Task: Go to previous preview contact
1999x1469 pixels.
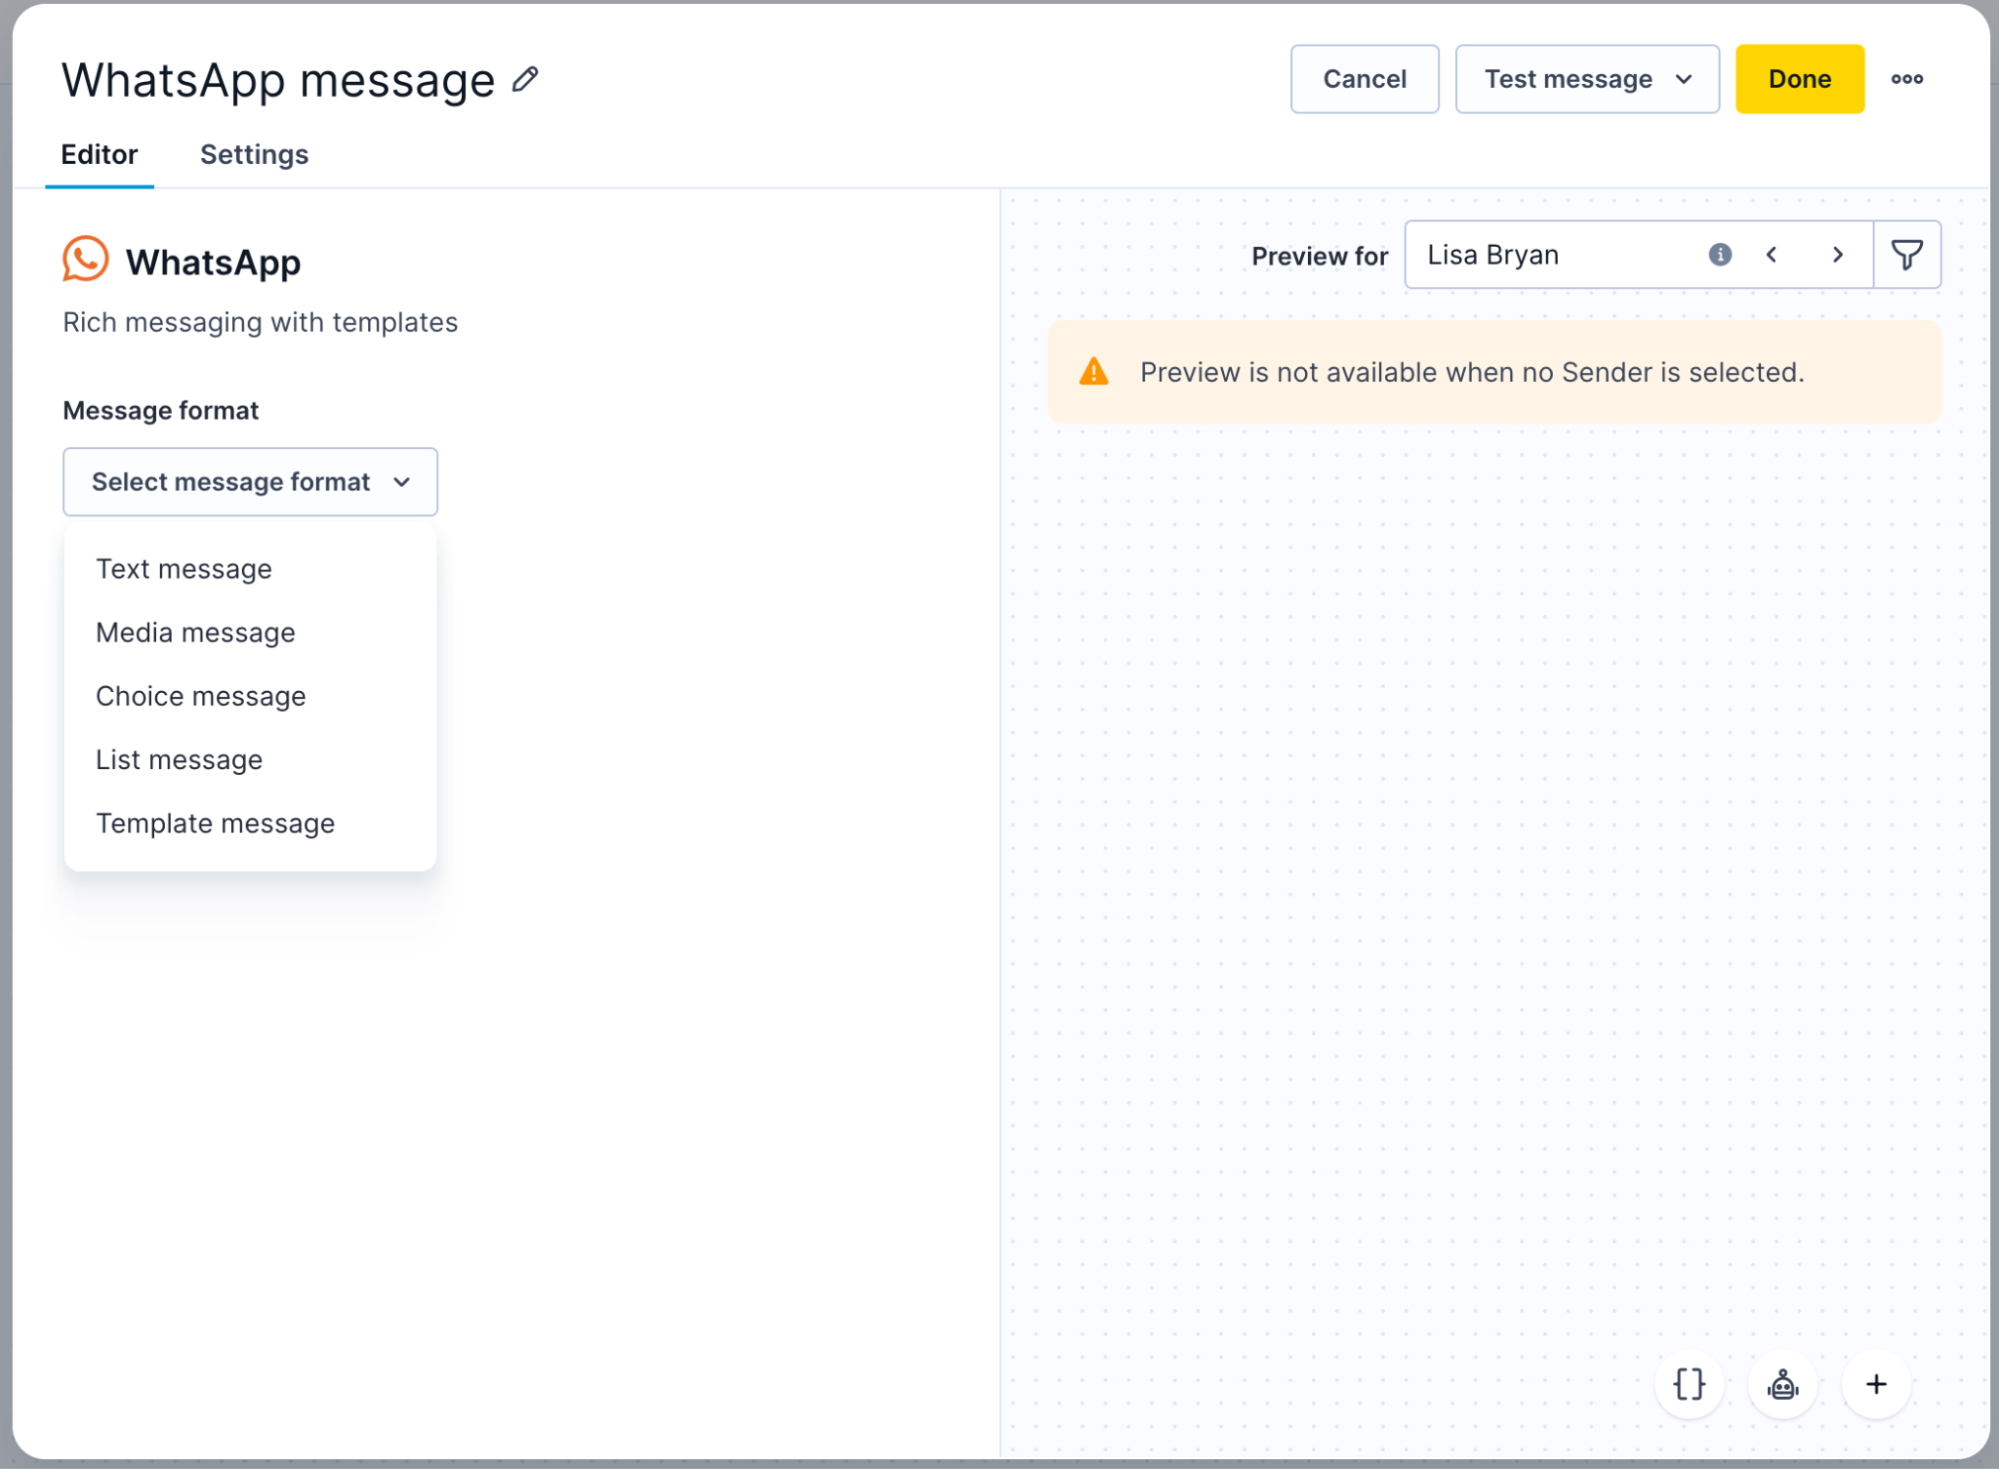Action: [1771, 255]
